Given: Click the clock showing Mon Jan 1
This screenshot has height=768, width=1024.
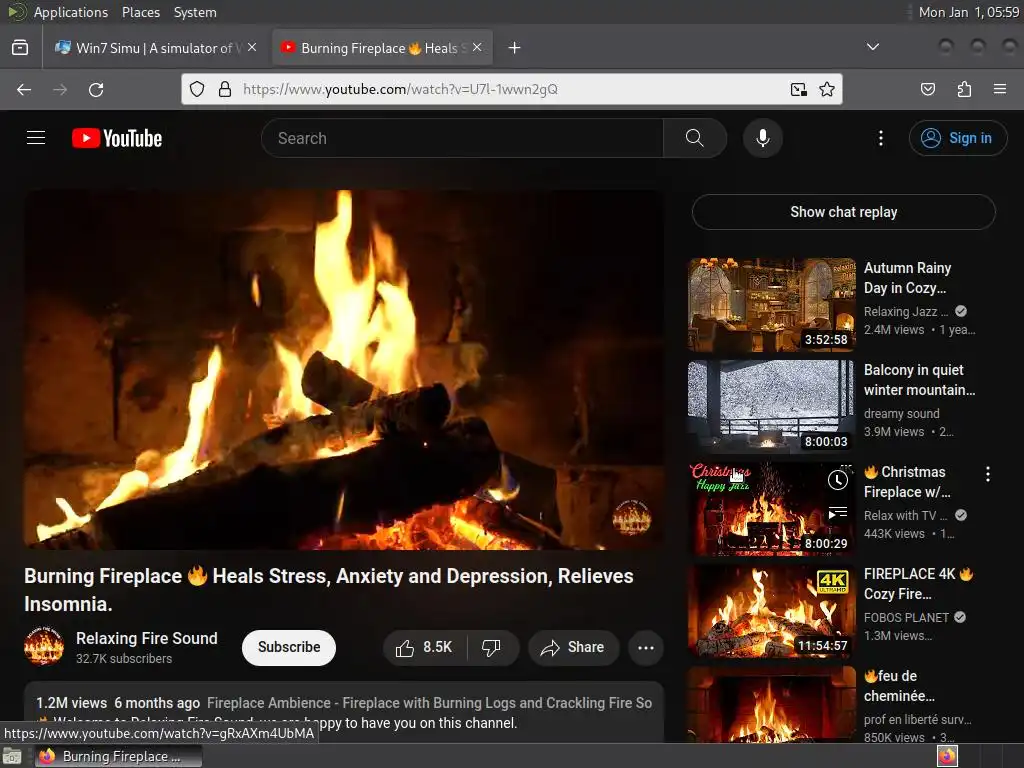Looking at the screenshot, I should coord(968,12).
